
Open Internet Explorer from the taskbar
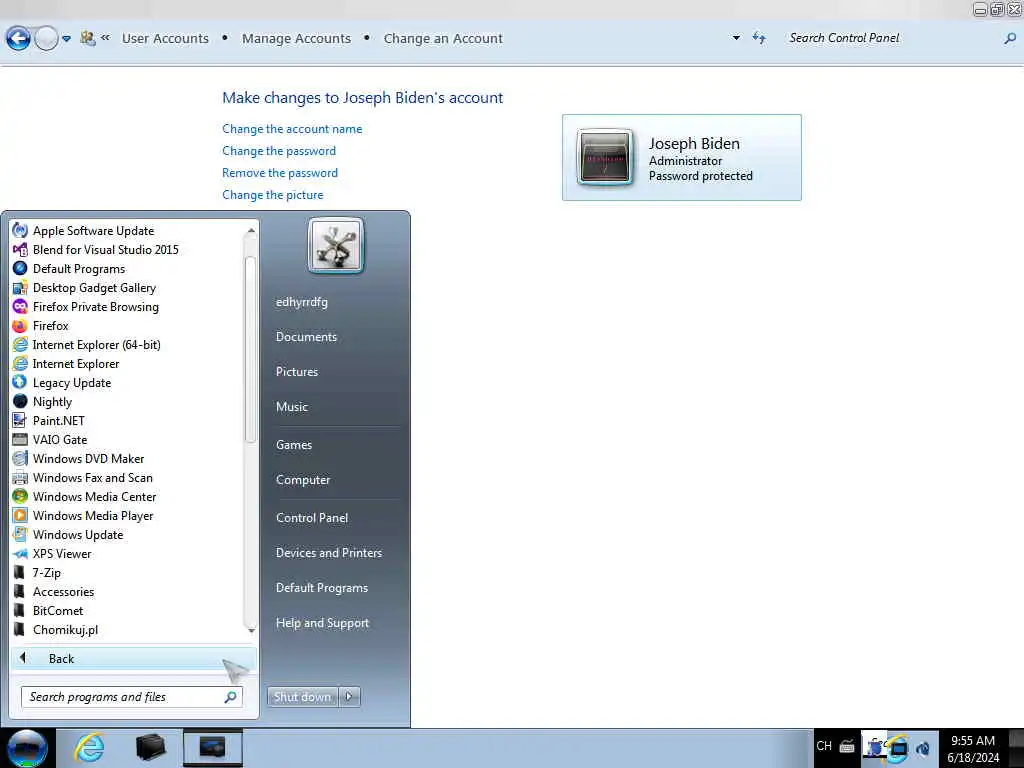[x=89, y=748]
